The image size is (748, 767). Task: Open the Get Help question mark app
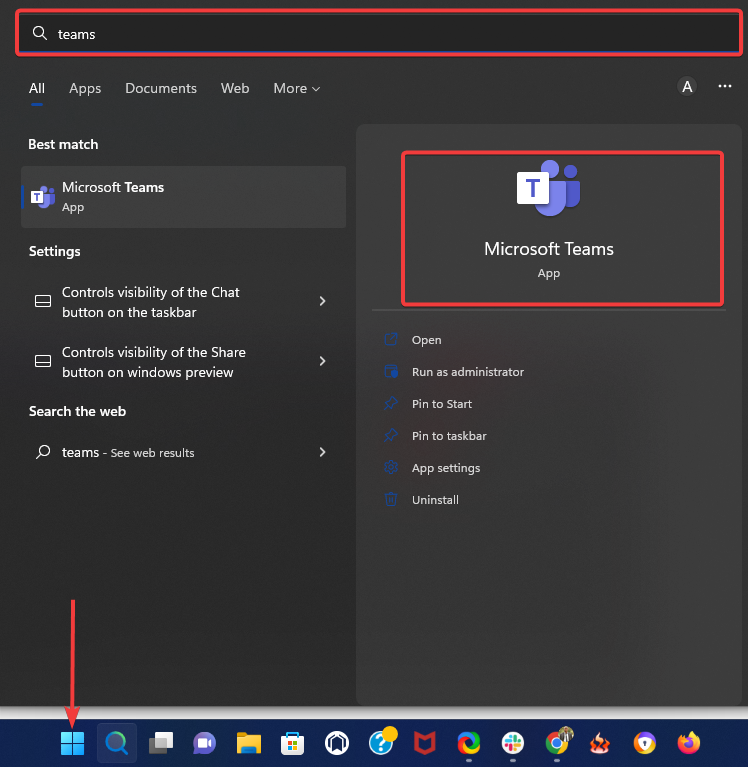(x=382, y=742)
